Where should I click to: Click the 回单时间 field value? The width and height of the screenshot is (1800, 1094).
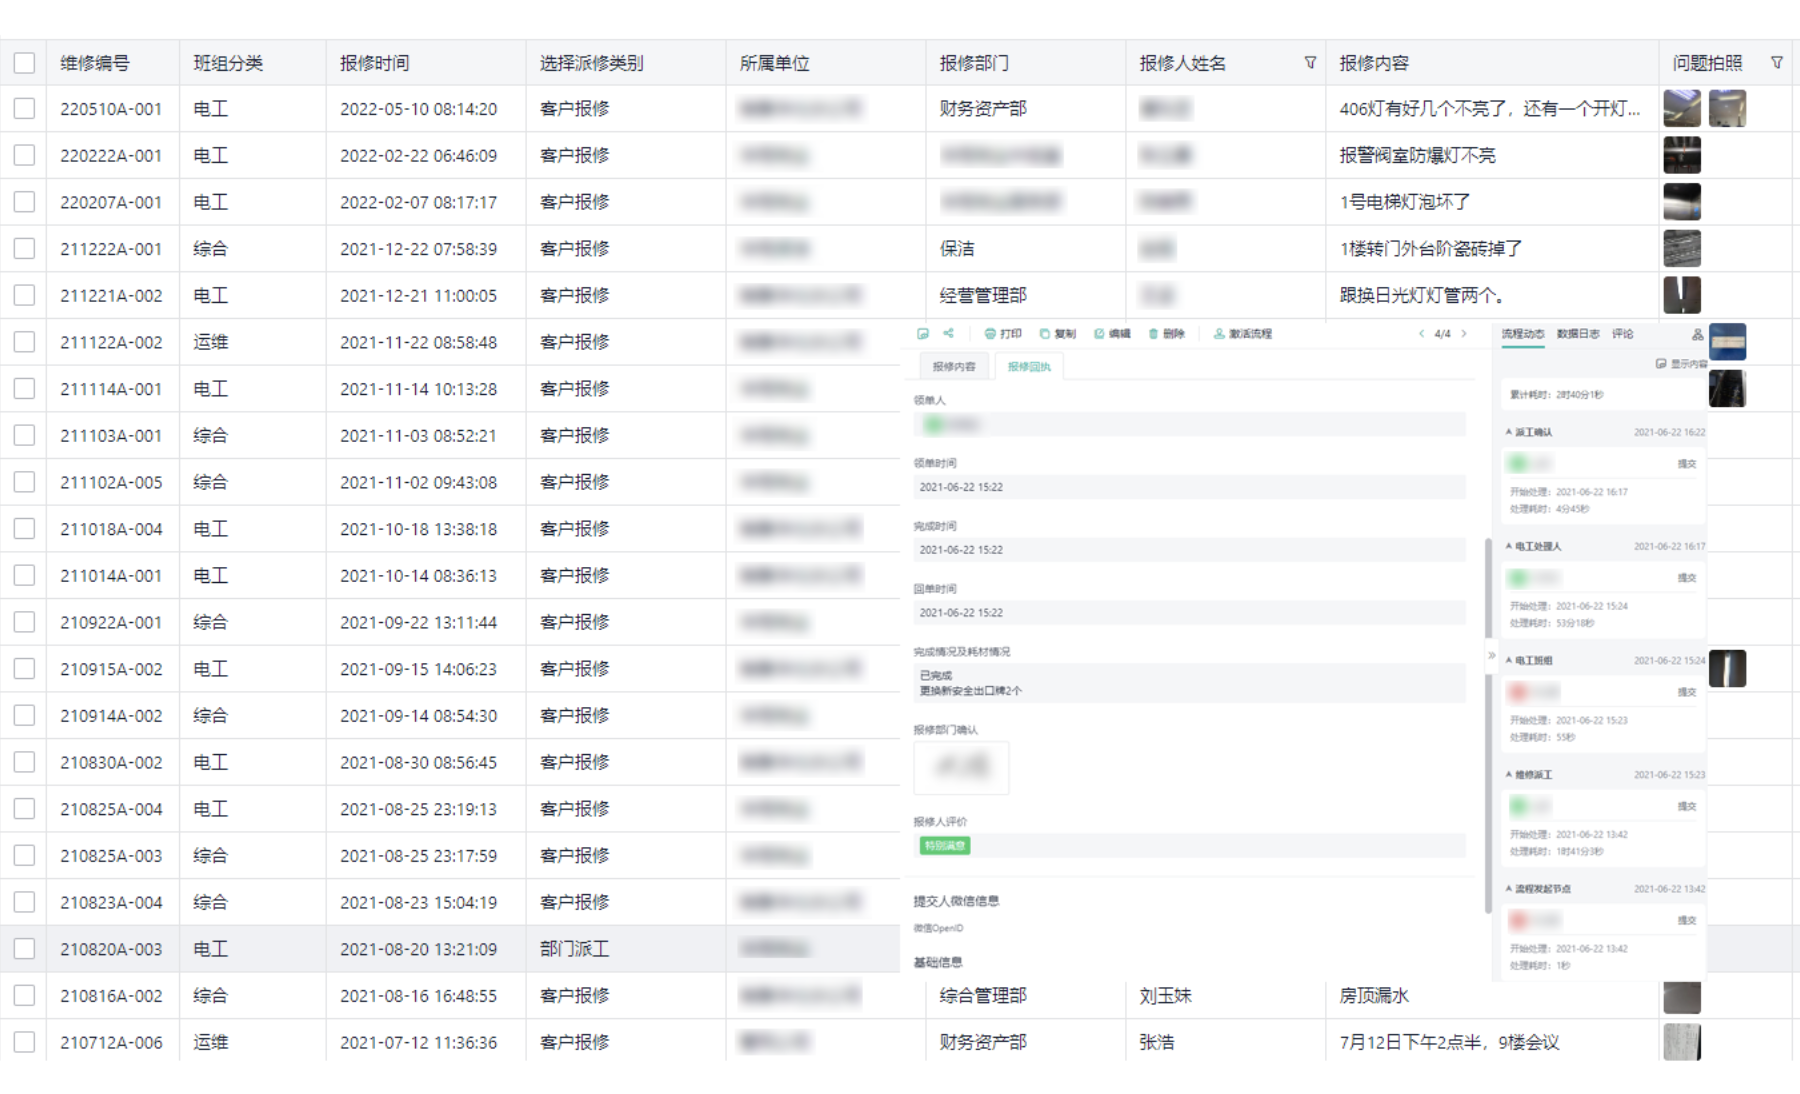coord(1189,613)
